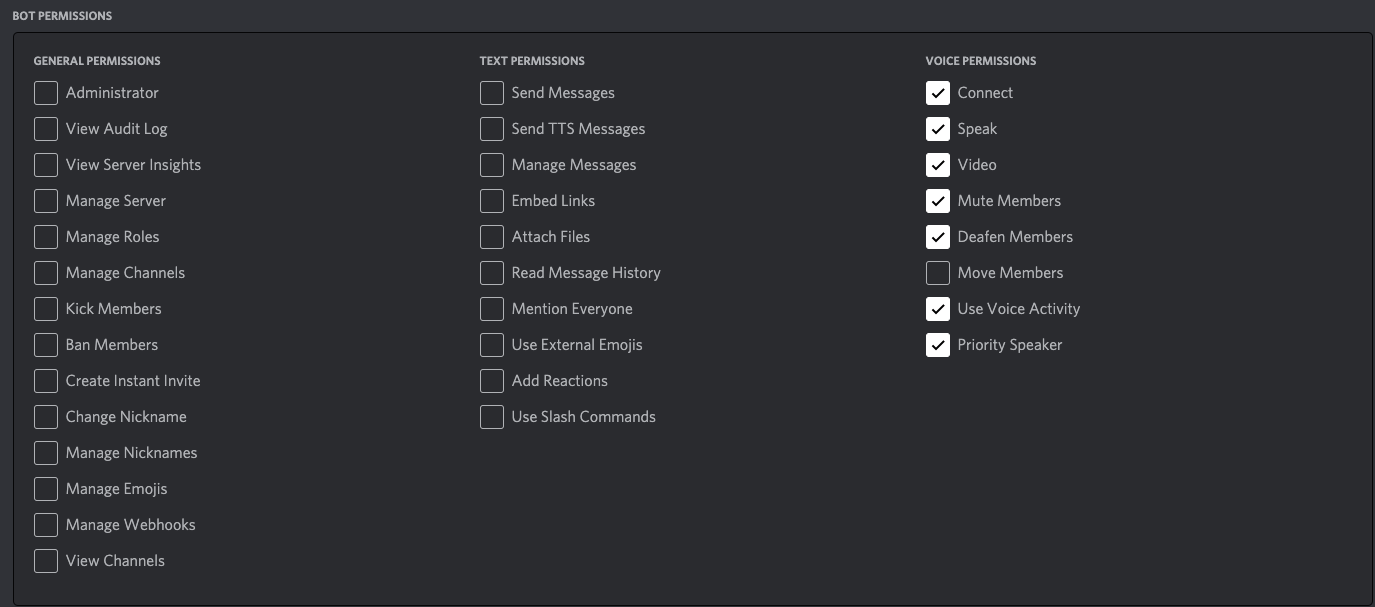Enable the Move Members permission
This screenshot has height=607, width=1375.
938,273
